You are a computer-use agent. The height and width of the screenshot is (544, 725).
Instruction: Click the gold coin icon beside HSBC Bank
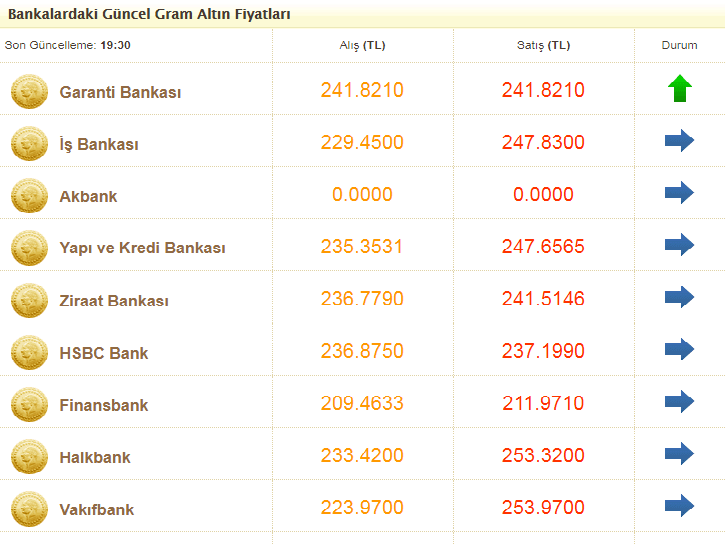coord(29,352)
